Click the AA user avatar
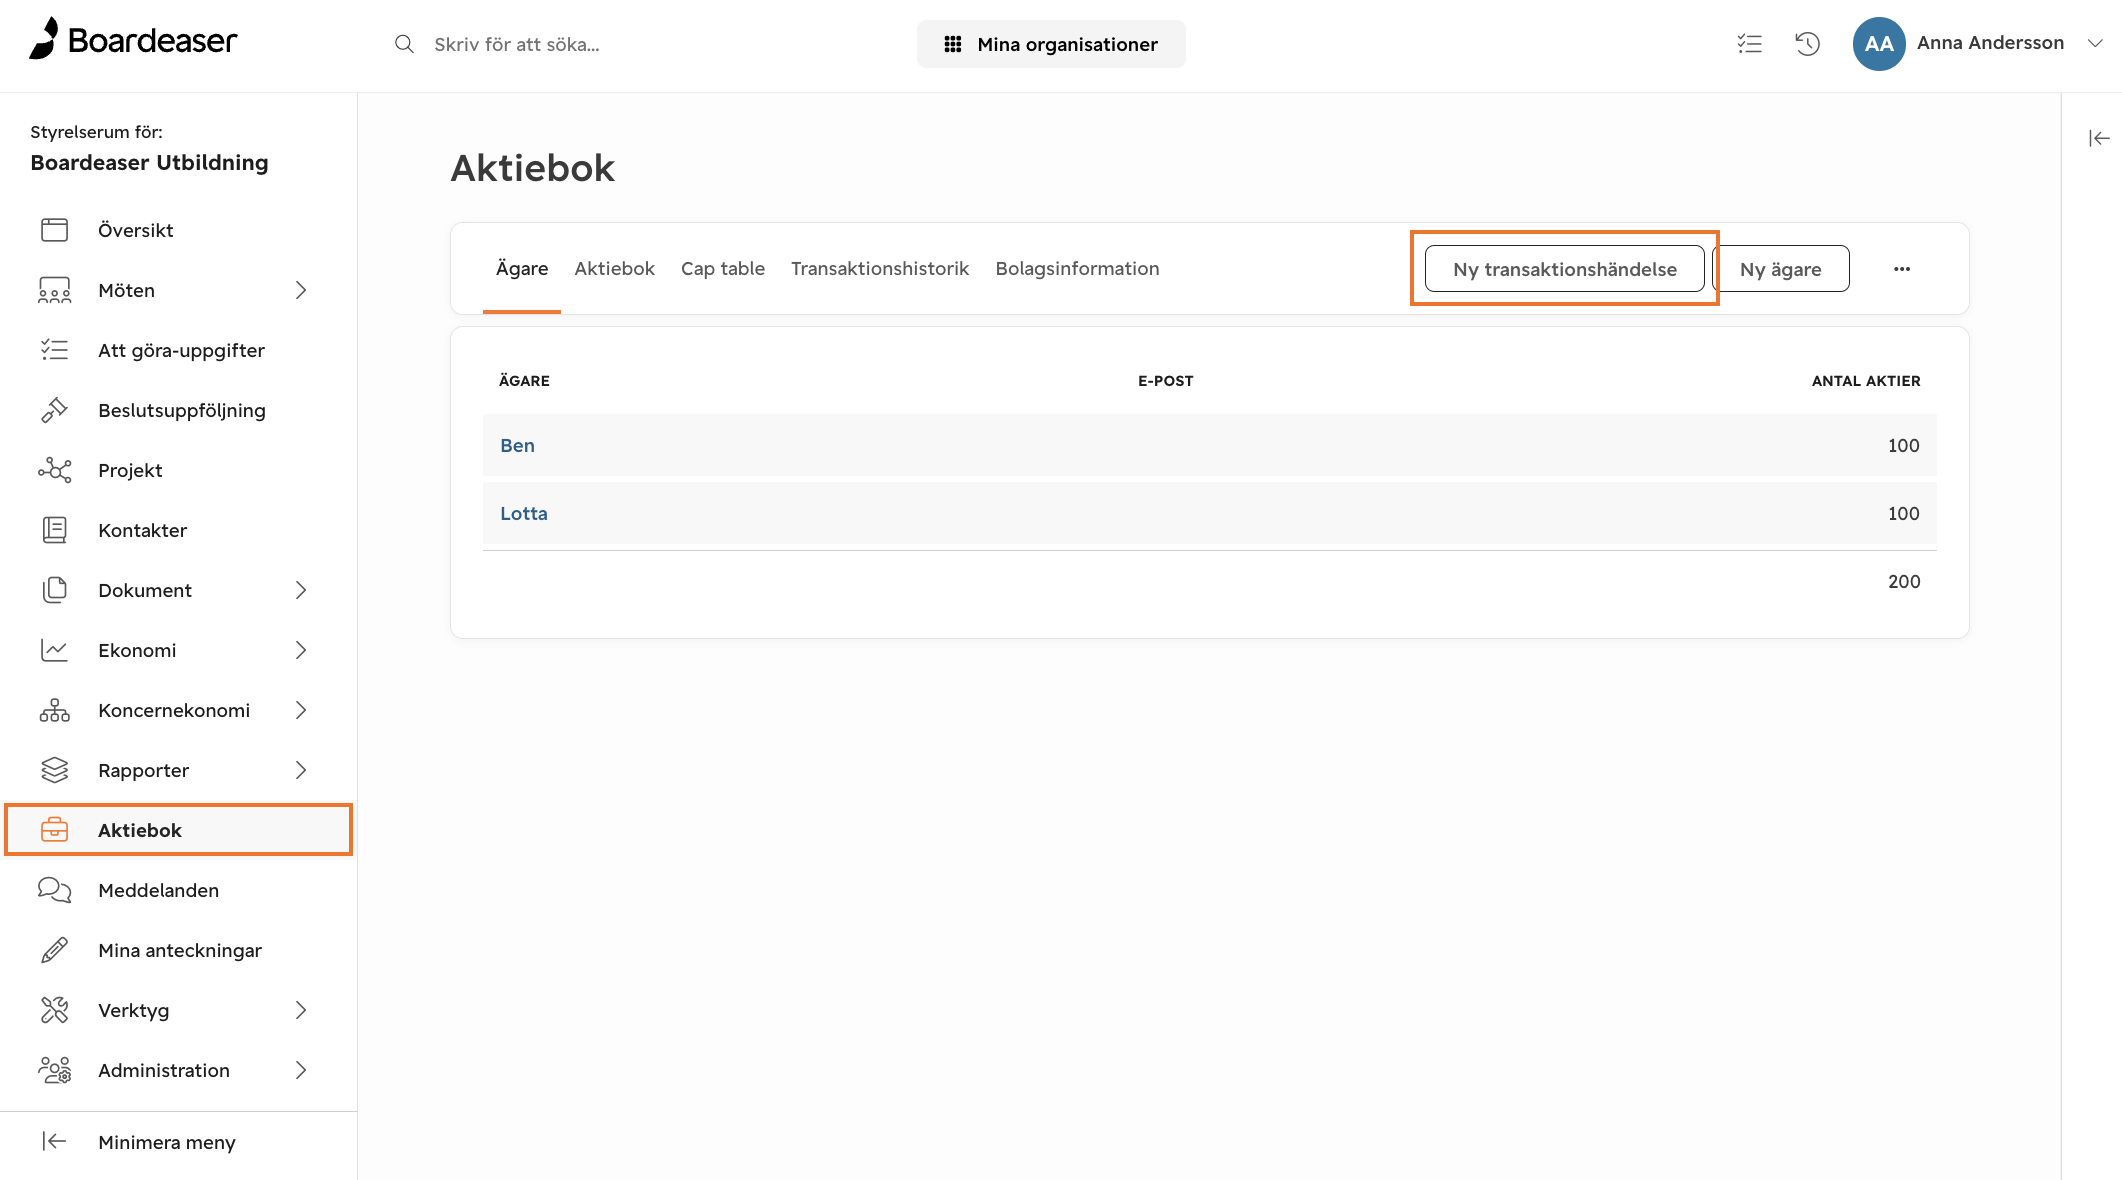This screenshot has width=2122, height=1180. 1878,43
